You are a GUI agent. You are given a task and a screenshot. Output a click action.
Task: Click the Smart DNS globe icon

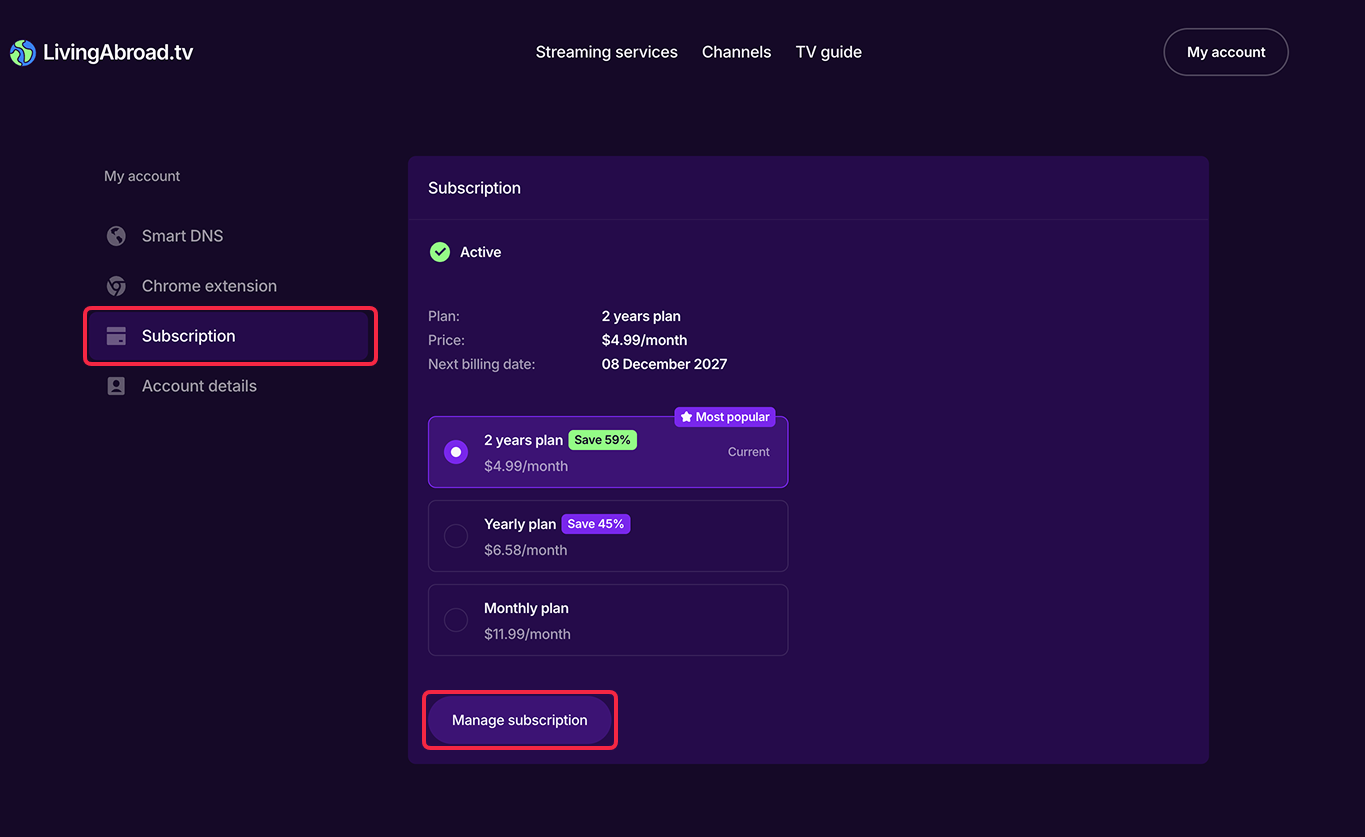click(116, 236)
